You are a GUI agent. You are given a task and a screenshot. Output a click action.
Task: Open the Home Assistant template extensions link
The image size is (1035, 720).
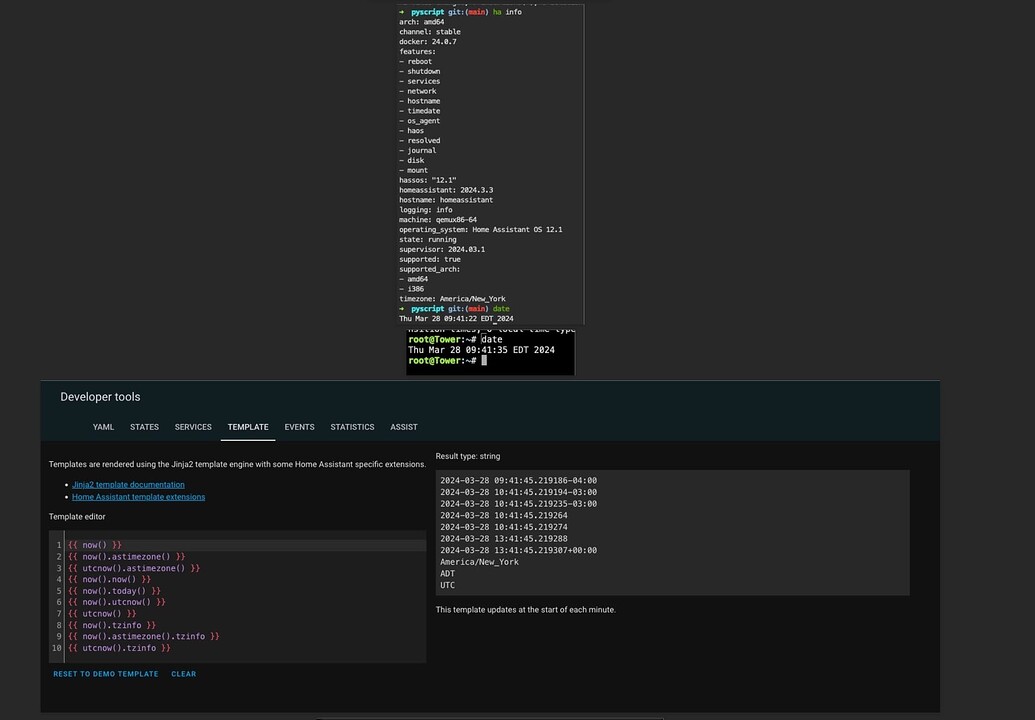click(138, 496)
